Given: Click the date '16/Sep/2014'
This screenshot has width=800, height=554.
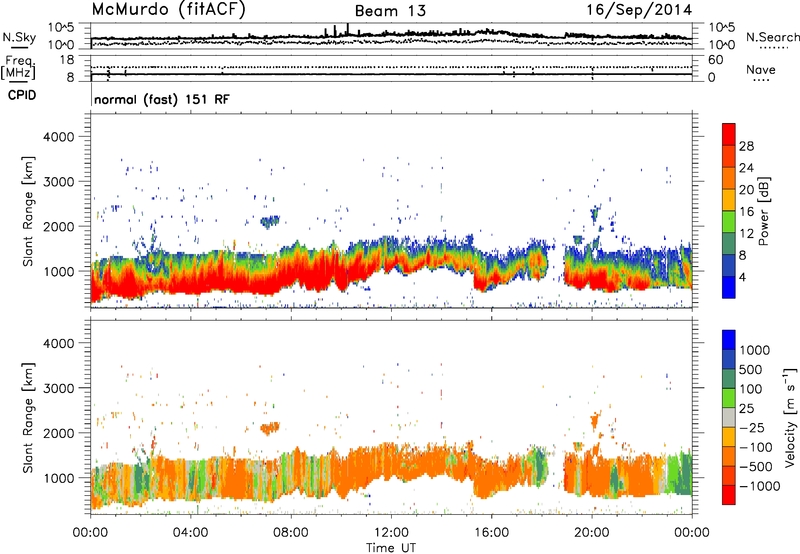Looking at the screenshot, I should pyautogui.click(x=639, y=10).
